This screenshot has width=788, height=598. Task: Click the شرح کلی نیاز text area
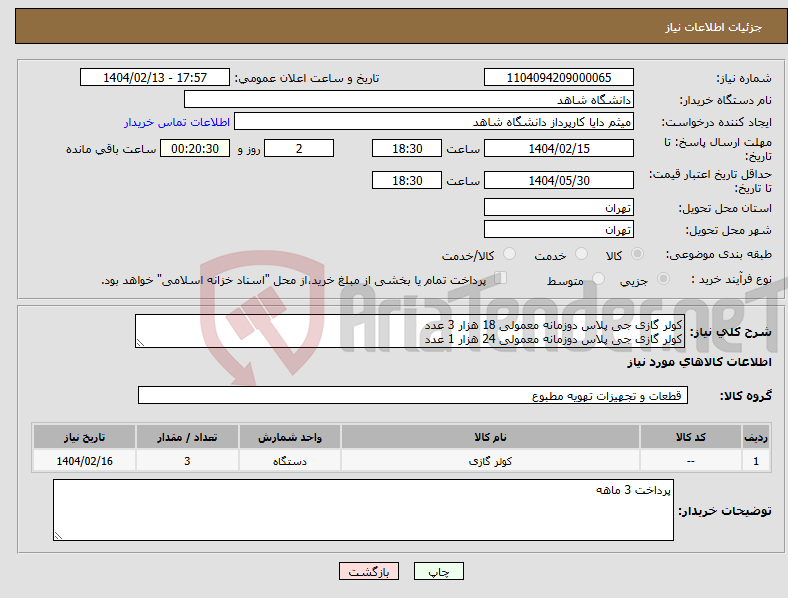pyautogui.click(x=410, y=332)
